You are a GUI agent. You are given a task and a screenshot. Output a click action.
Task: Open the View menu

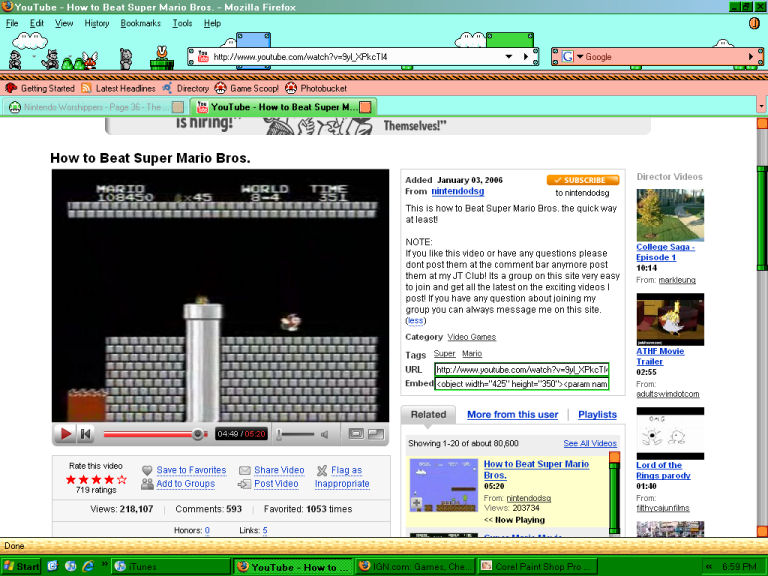tap(64, 23)
